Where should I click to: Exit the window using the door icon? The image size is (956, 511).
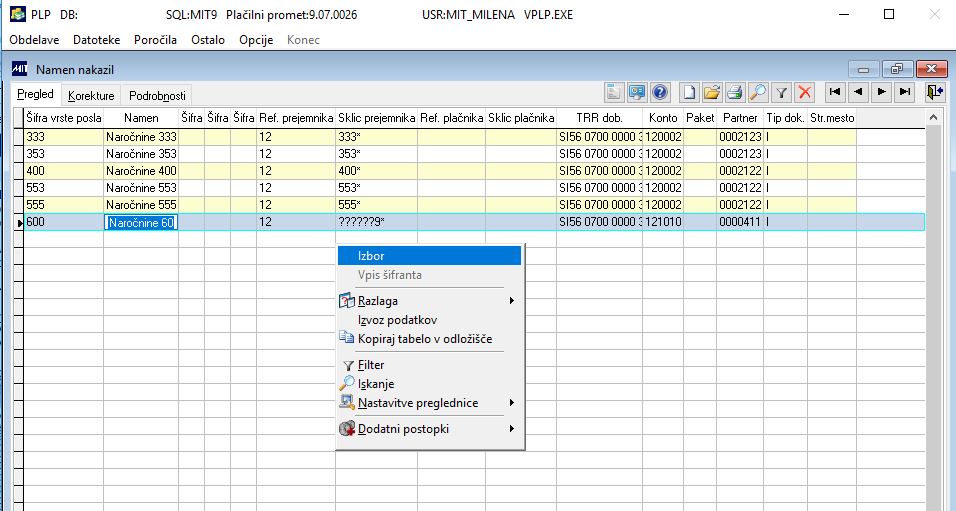tap(935, 92)
